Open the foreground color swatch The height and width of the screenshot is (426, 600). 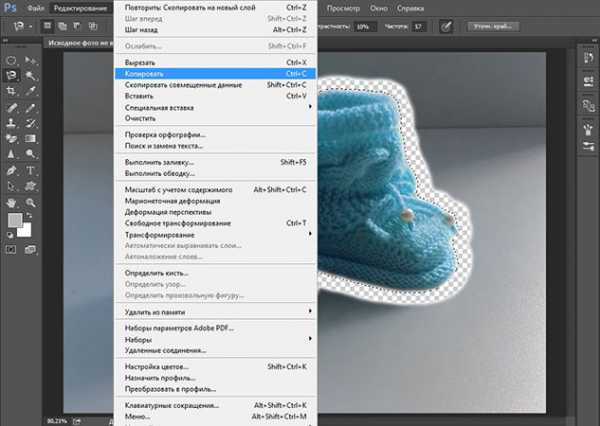click(x=15, y=220)
